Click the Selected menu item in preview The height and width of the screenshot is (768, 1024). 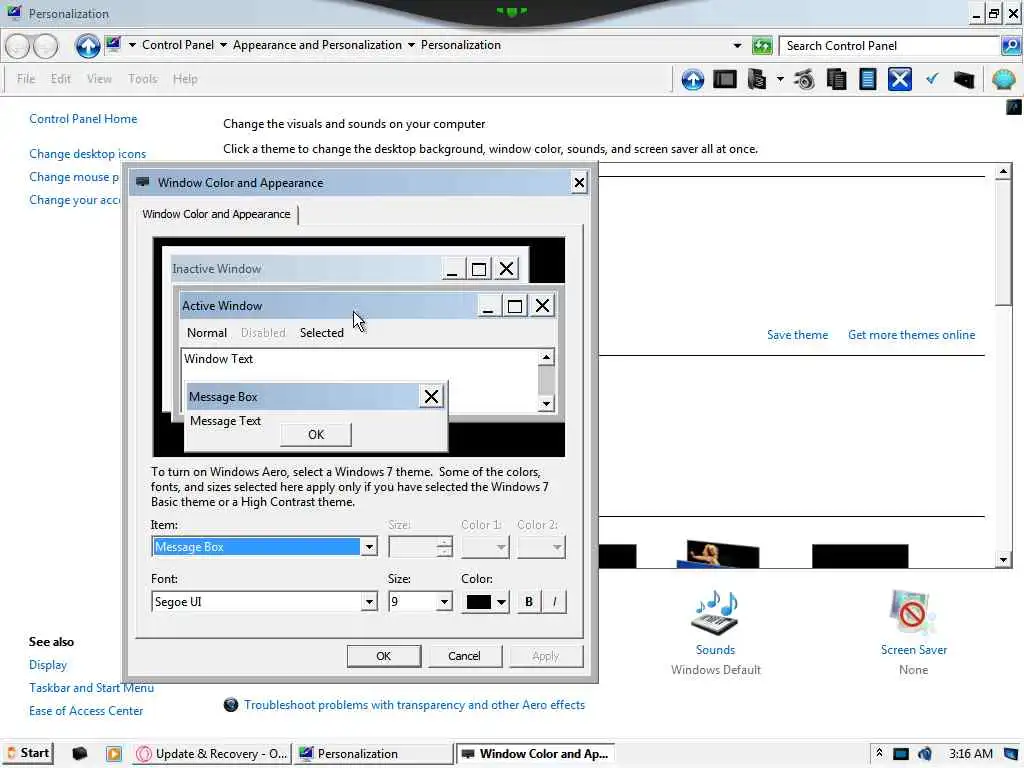click(321, 333)
